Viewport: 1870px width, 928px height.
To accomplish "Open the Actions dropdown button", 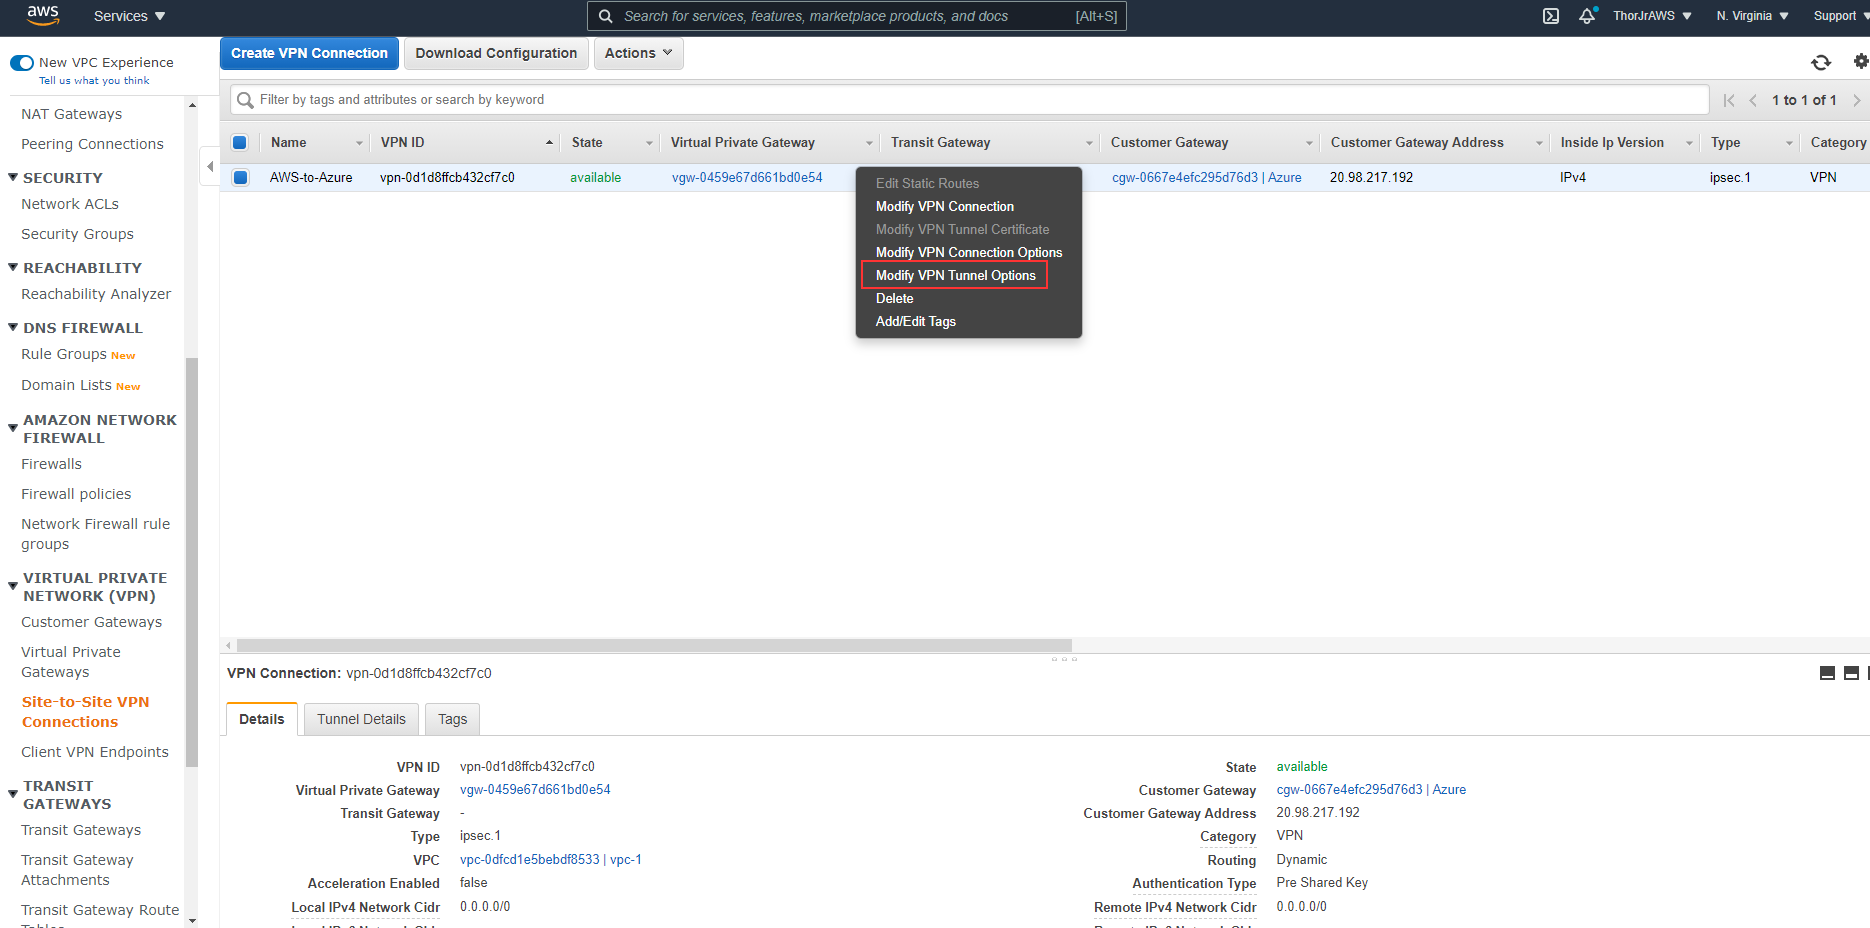I will click(x=639, y=53).
